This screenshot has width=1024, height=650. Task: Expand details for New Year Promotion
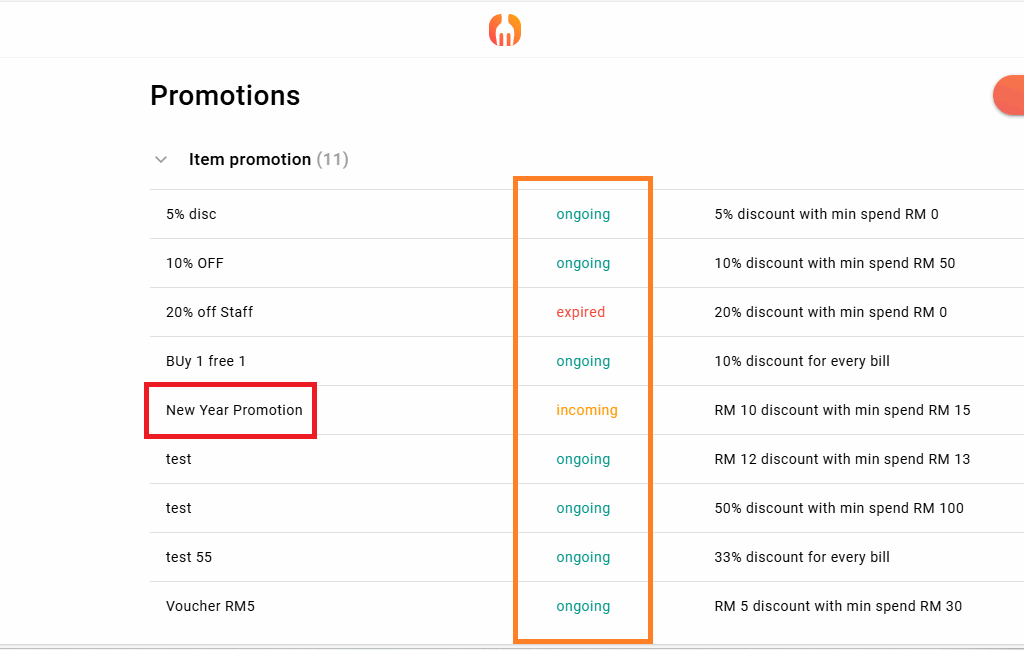(x=234, y=410)
